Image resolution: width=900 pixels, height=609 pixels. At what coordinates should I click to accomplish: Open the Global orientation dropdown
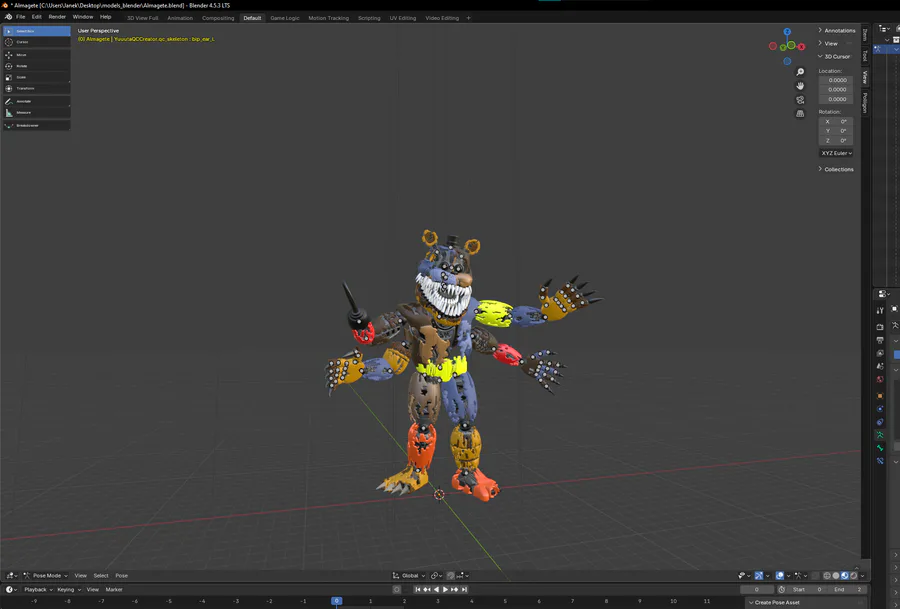coord(409,575)
